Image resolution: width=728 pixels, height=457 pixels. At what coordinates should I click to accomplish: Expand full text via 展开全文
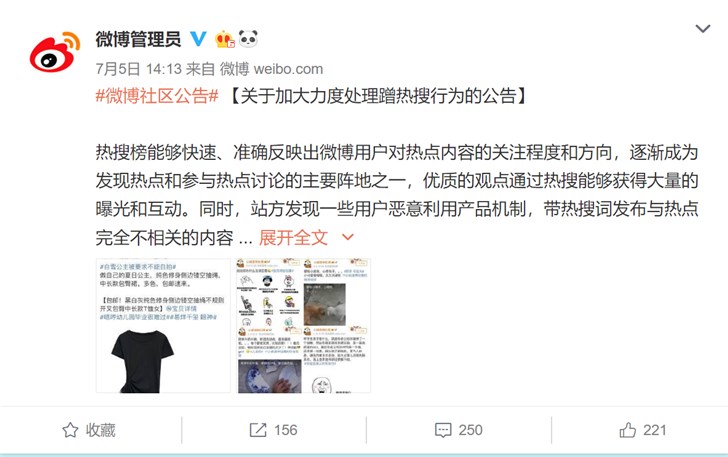click(x=293, y=238)
